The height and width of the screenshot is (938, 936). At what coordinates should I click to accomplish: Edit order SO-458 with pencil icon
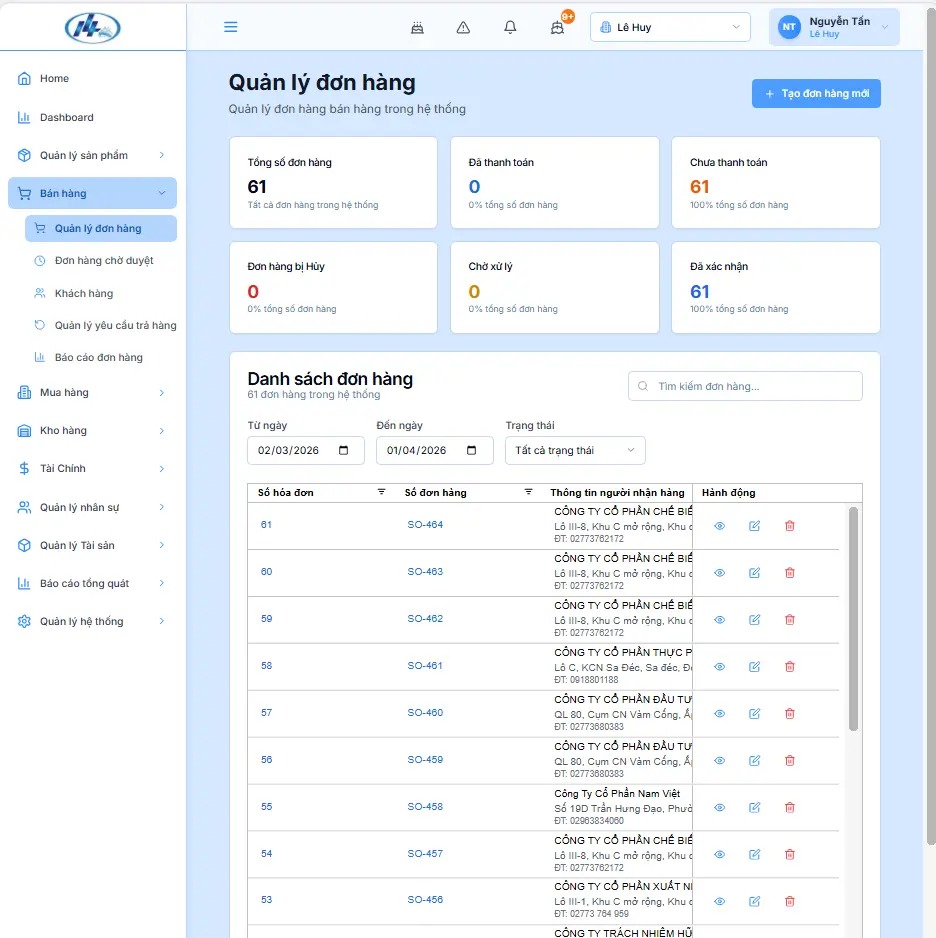pyautogui.click(x=754, y=808)
